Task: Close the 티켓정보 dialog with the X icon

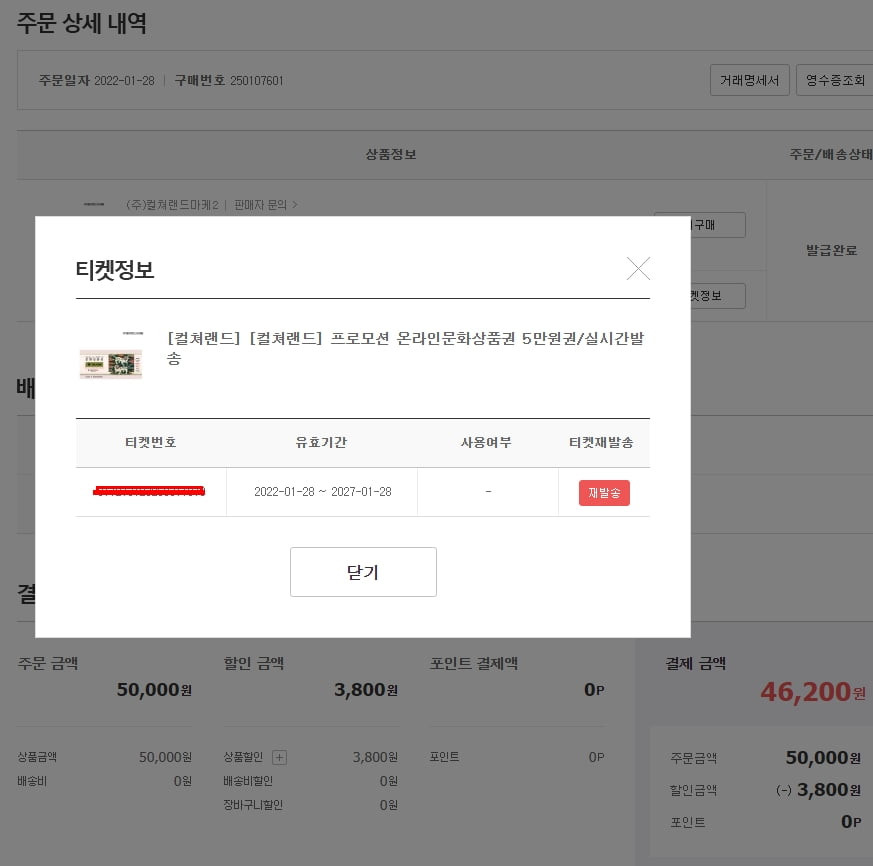Action: 638,268
